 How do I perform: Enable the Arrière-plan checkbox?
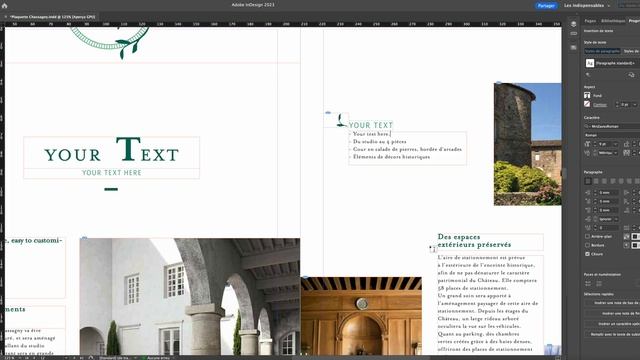pyautogui.click(x=587, y=236)
